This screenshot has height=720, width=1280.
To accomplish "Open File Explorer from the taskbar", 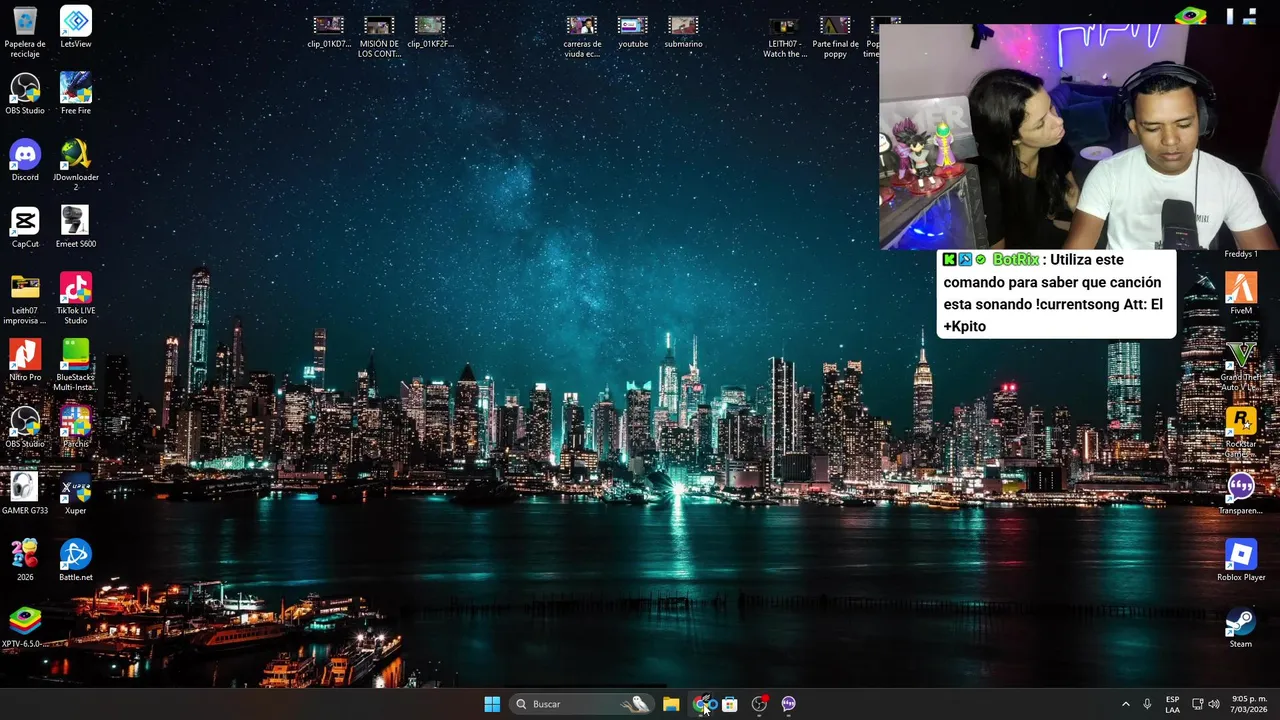I will (671, 704).
